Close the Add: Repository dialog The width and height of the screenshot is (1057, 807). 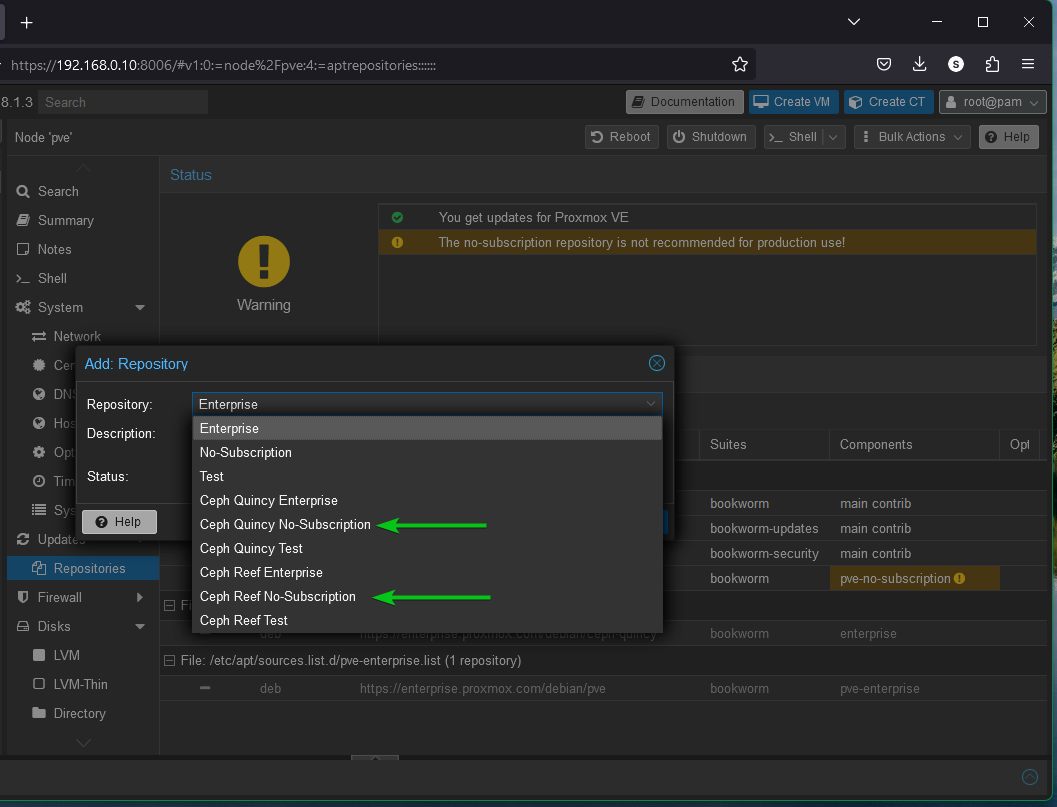657,363
